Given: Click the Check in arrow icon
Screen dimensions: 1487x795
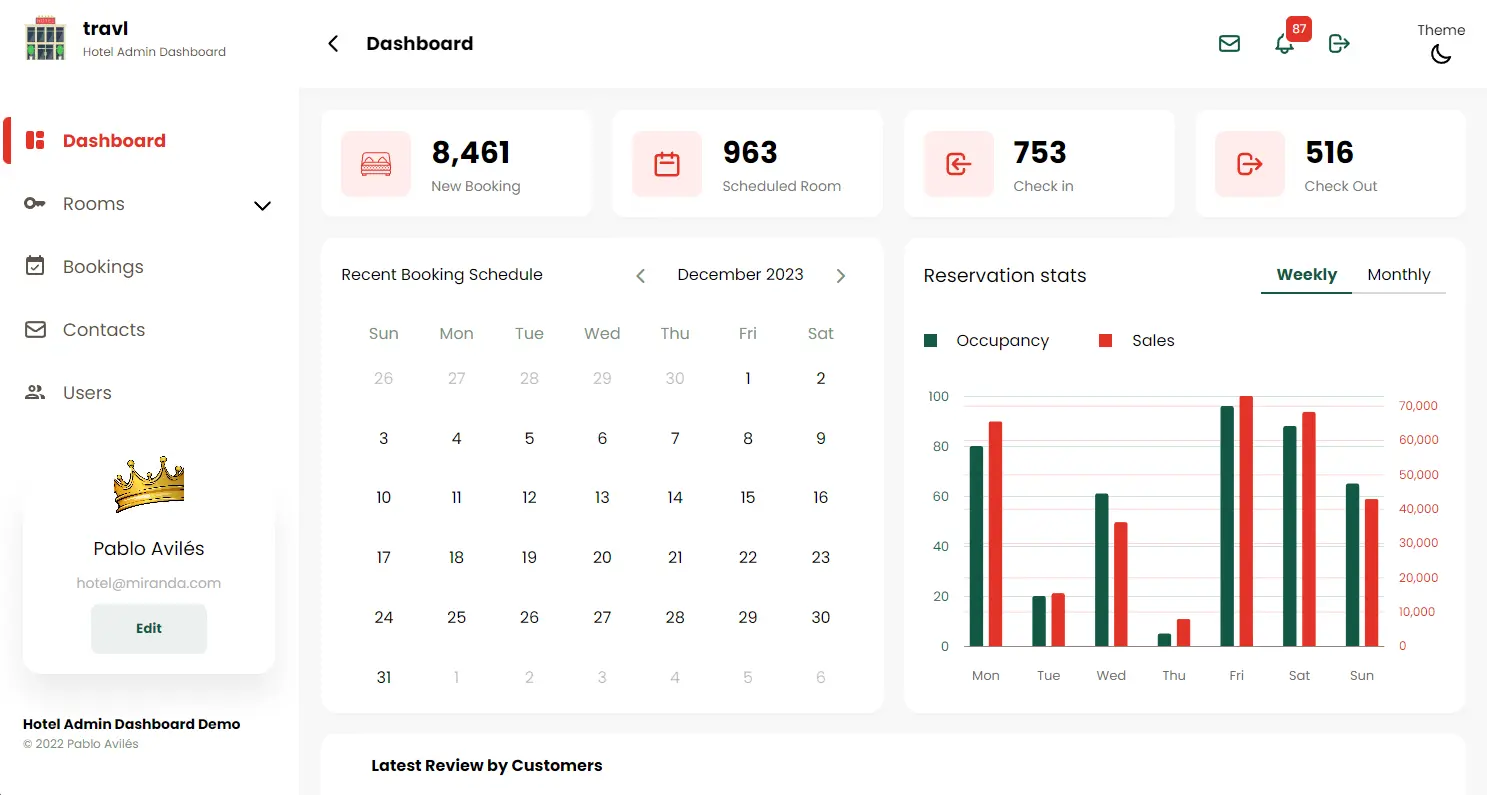Looking at the screenshot, I should pos(958,164).
